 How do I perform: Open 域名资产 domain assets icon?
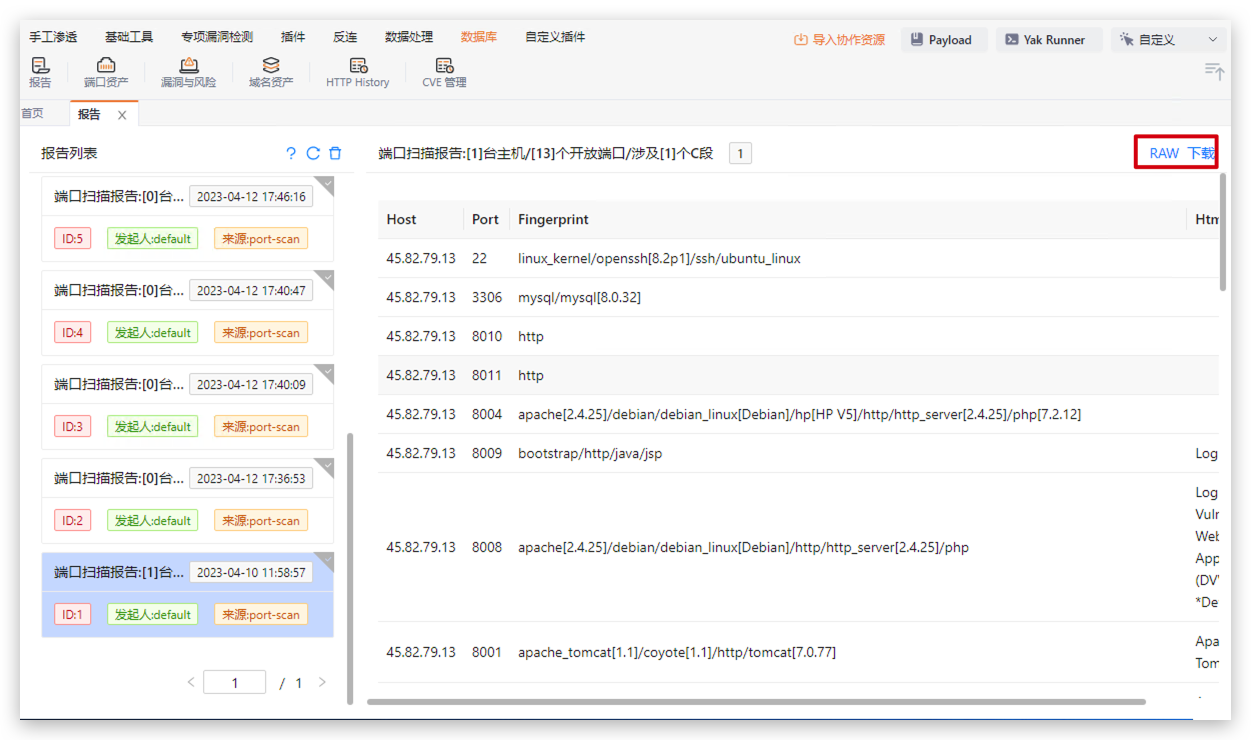271,72
